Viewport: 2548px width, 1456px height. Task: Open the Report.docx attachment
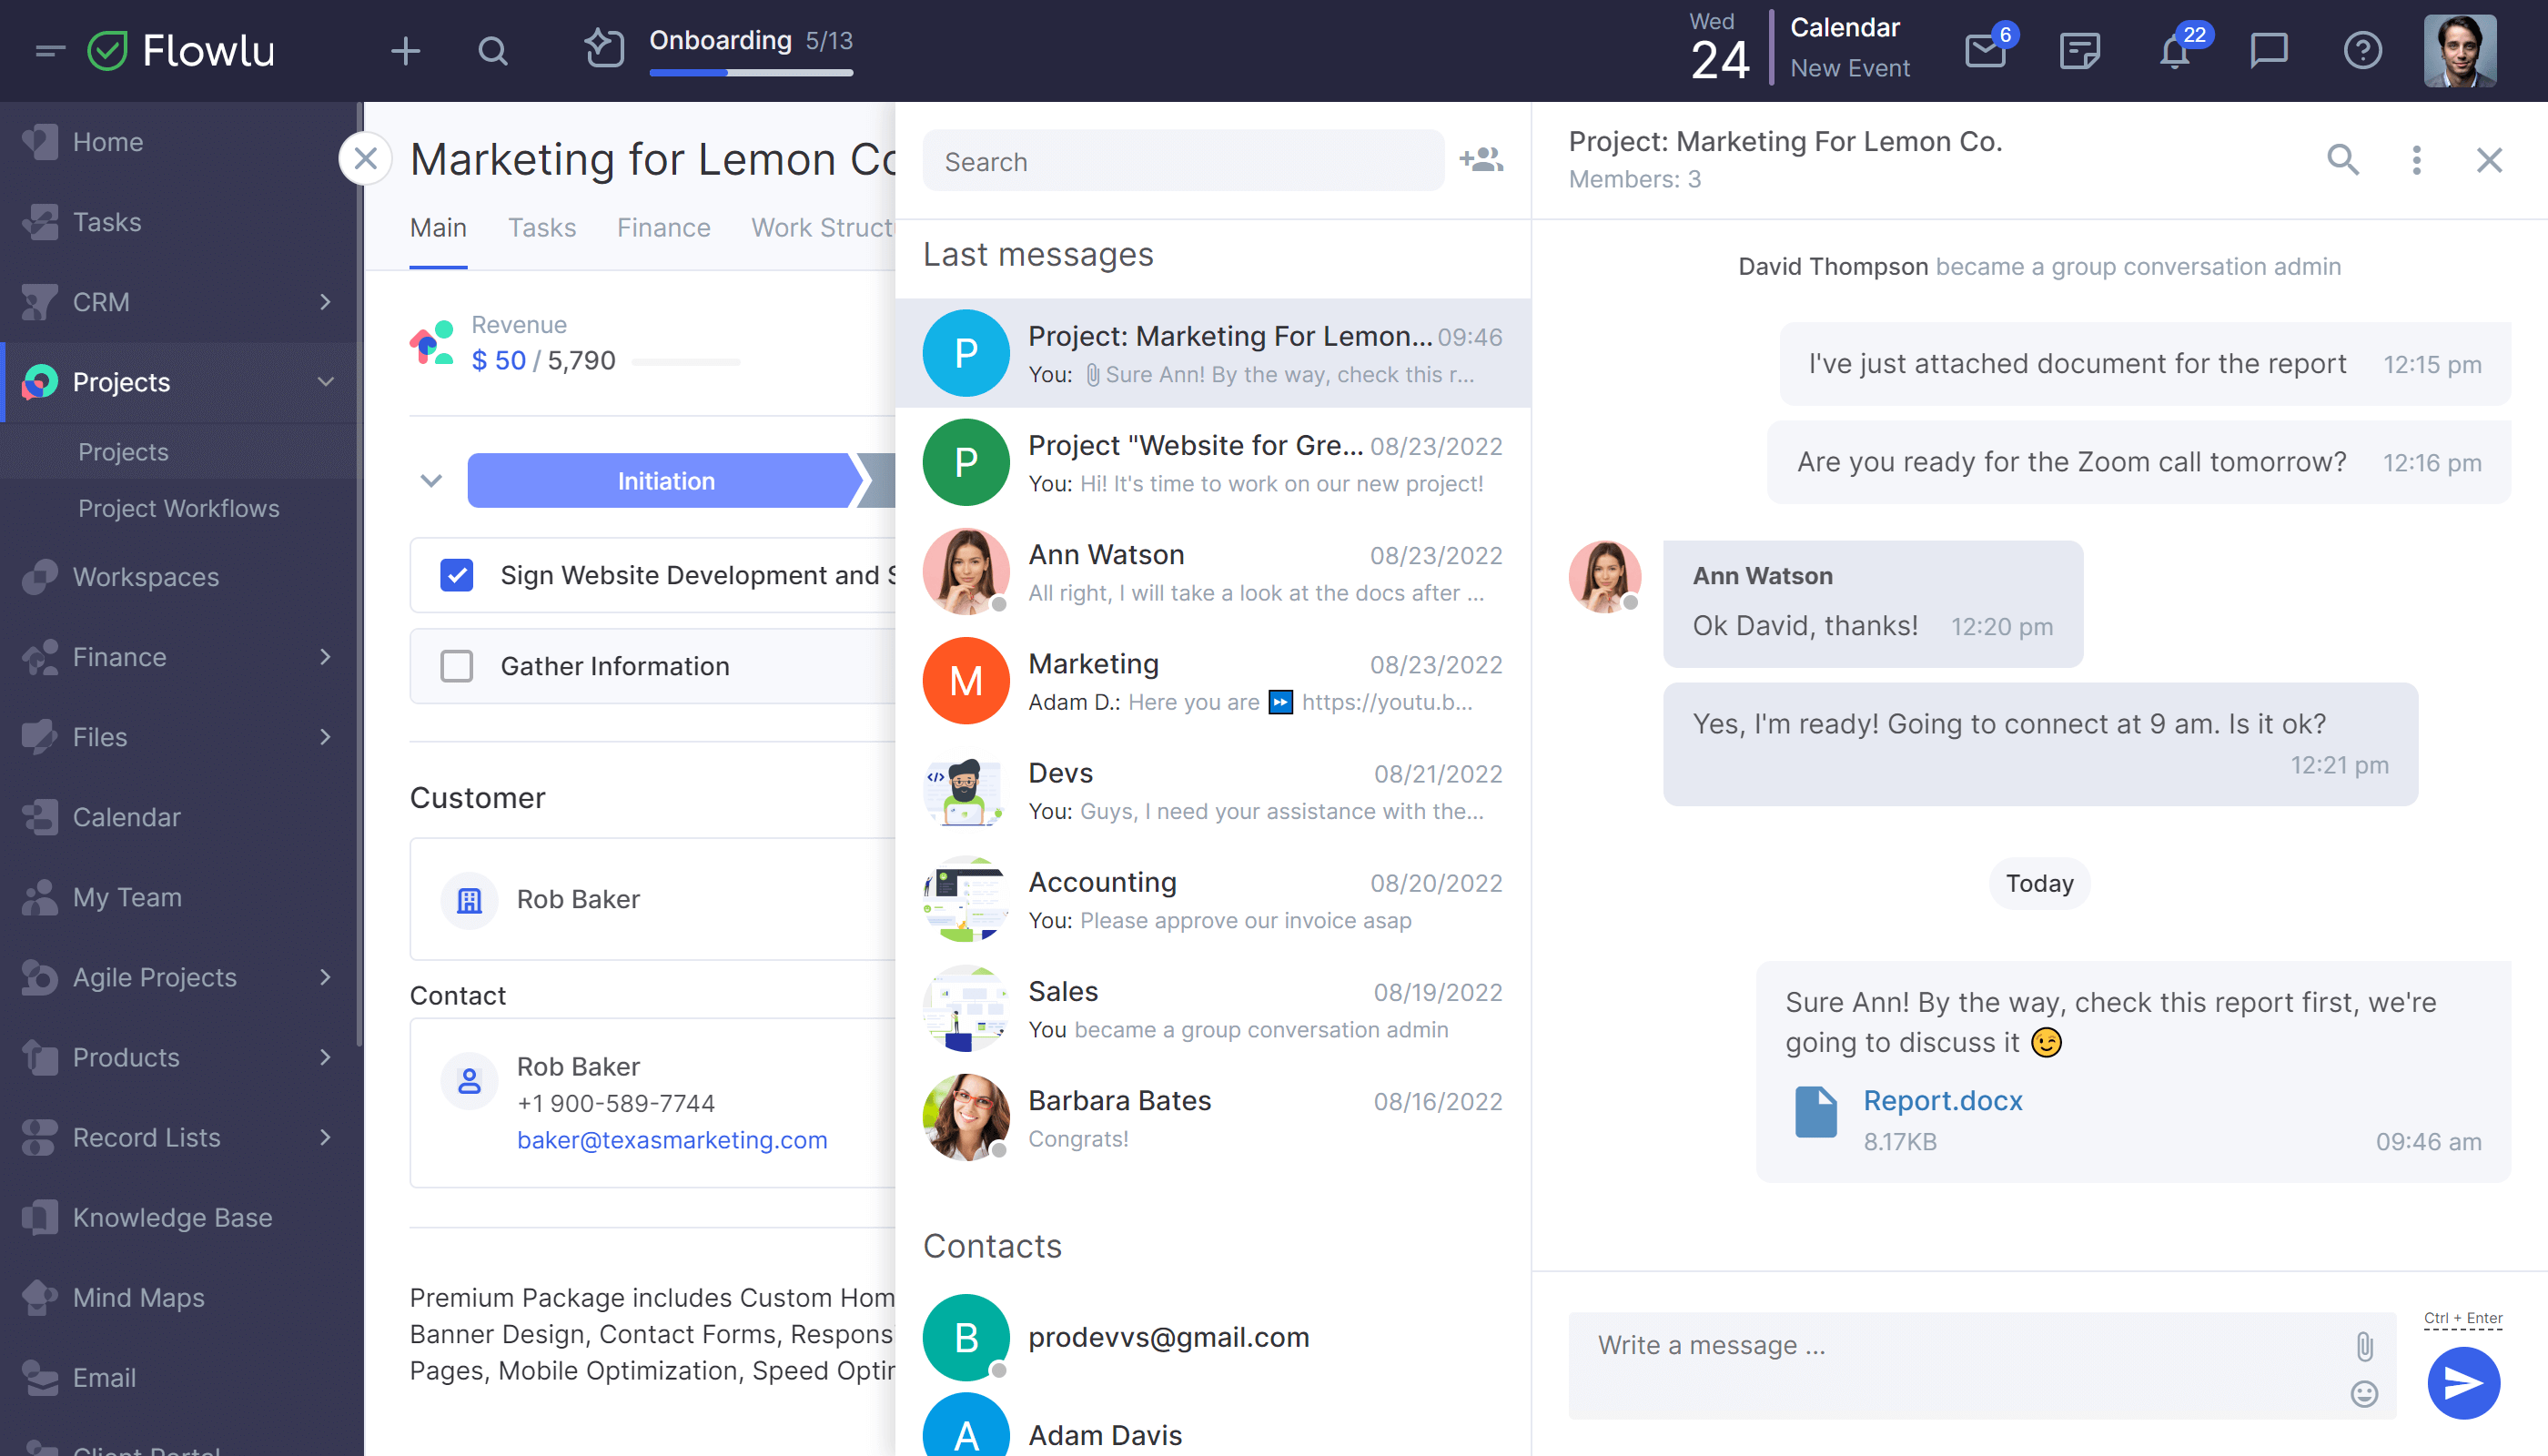point(1943,1099)
